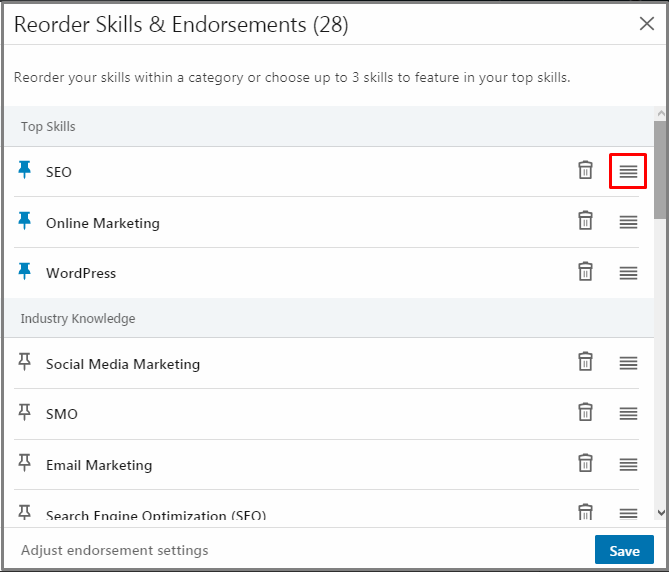Pin SMO as a top skill
This screenshot has width=669, height=572.
[x=25, y=413]
